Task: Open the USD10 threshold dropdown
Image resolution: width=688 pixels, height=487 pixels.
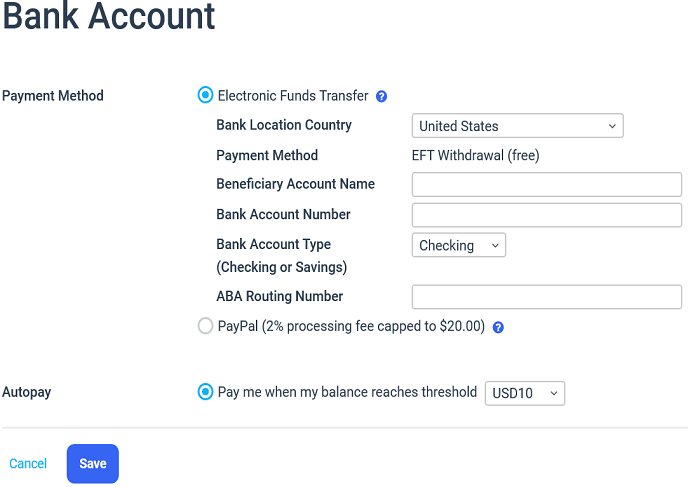Action: click(x=524, y=393)
